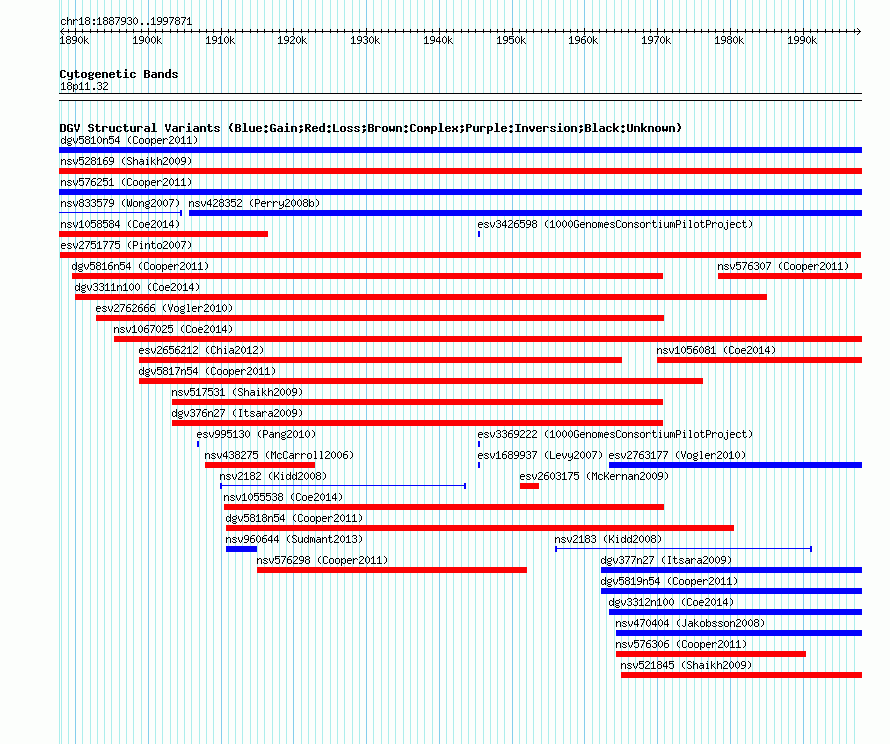Click dgv376n27 (Itsara2009) label
The image size is (890, 744).
pos(237,413)
